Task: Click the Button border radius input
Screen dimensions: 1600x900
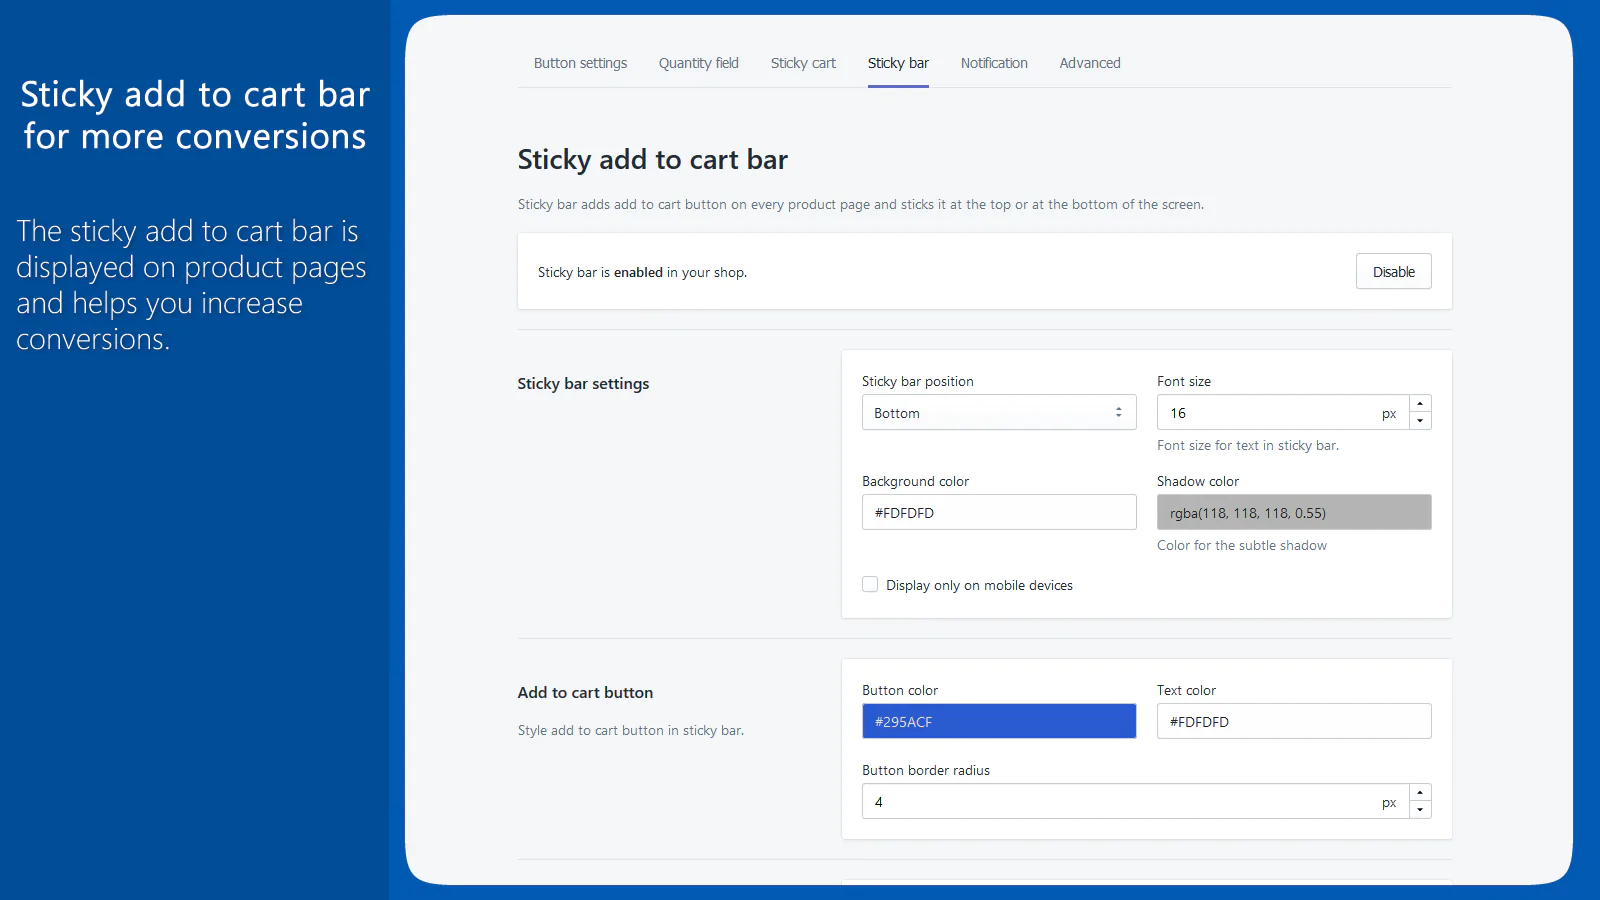Action: pyautogui.click(x=1135, y=802)
